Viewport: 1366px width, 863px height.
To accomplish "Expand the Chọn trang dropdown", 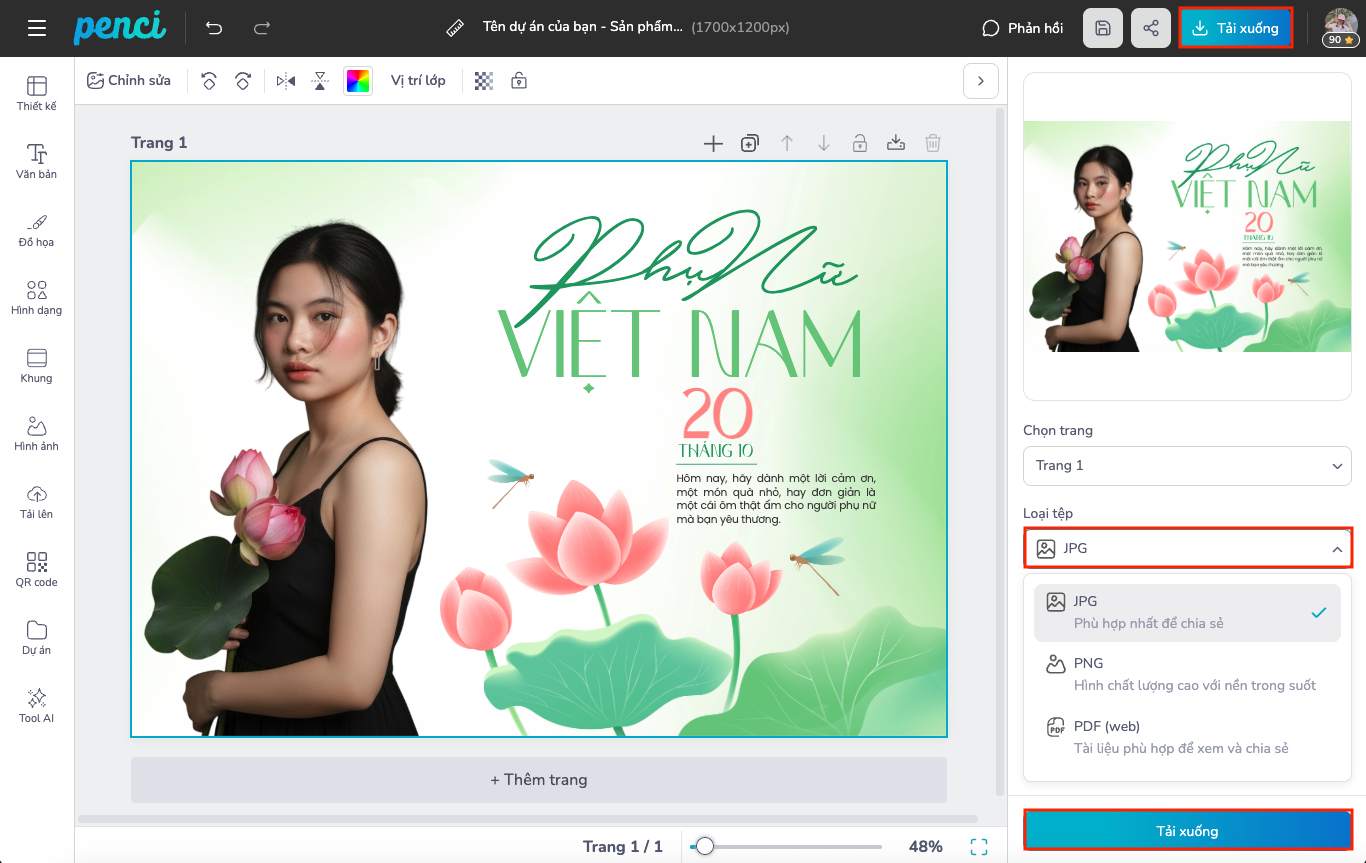I will click(x=1187, y=466).
